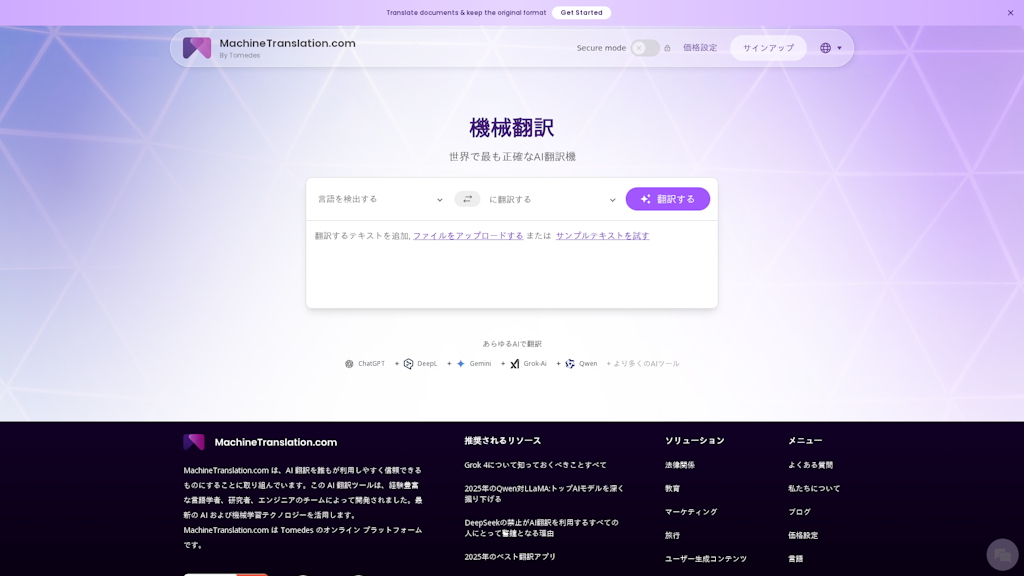Open Grok 4について知っておくべきことすべて article
Viewport: 1024px width, 576px height.
point(535,465)
